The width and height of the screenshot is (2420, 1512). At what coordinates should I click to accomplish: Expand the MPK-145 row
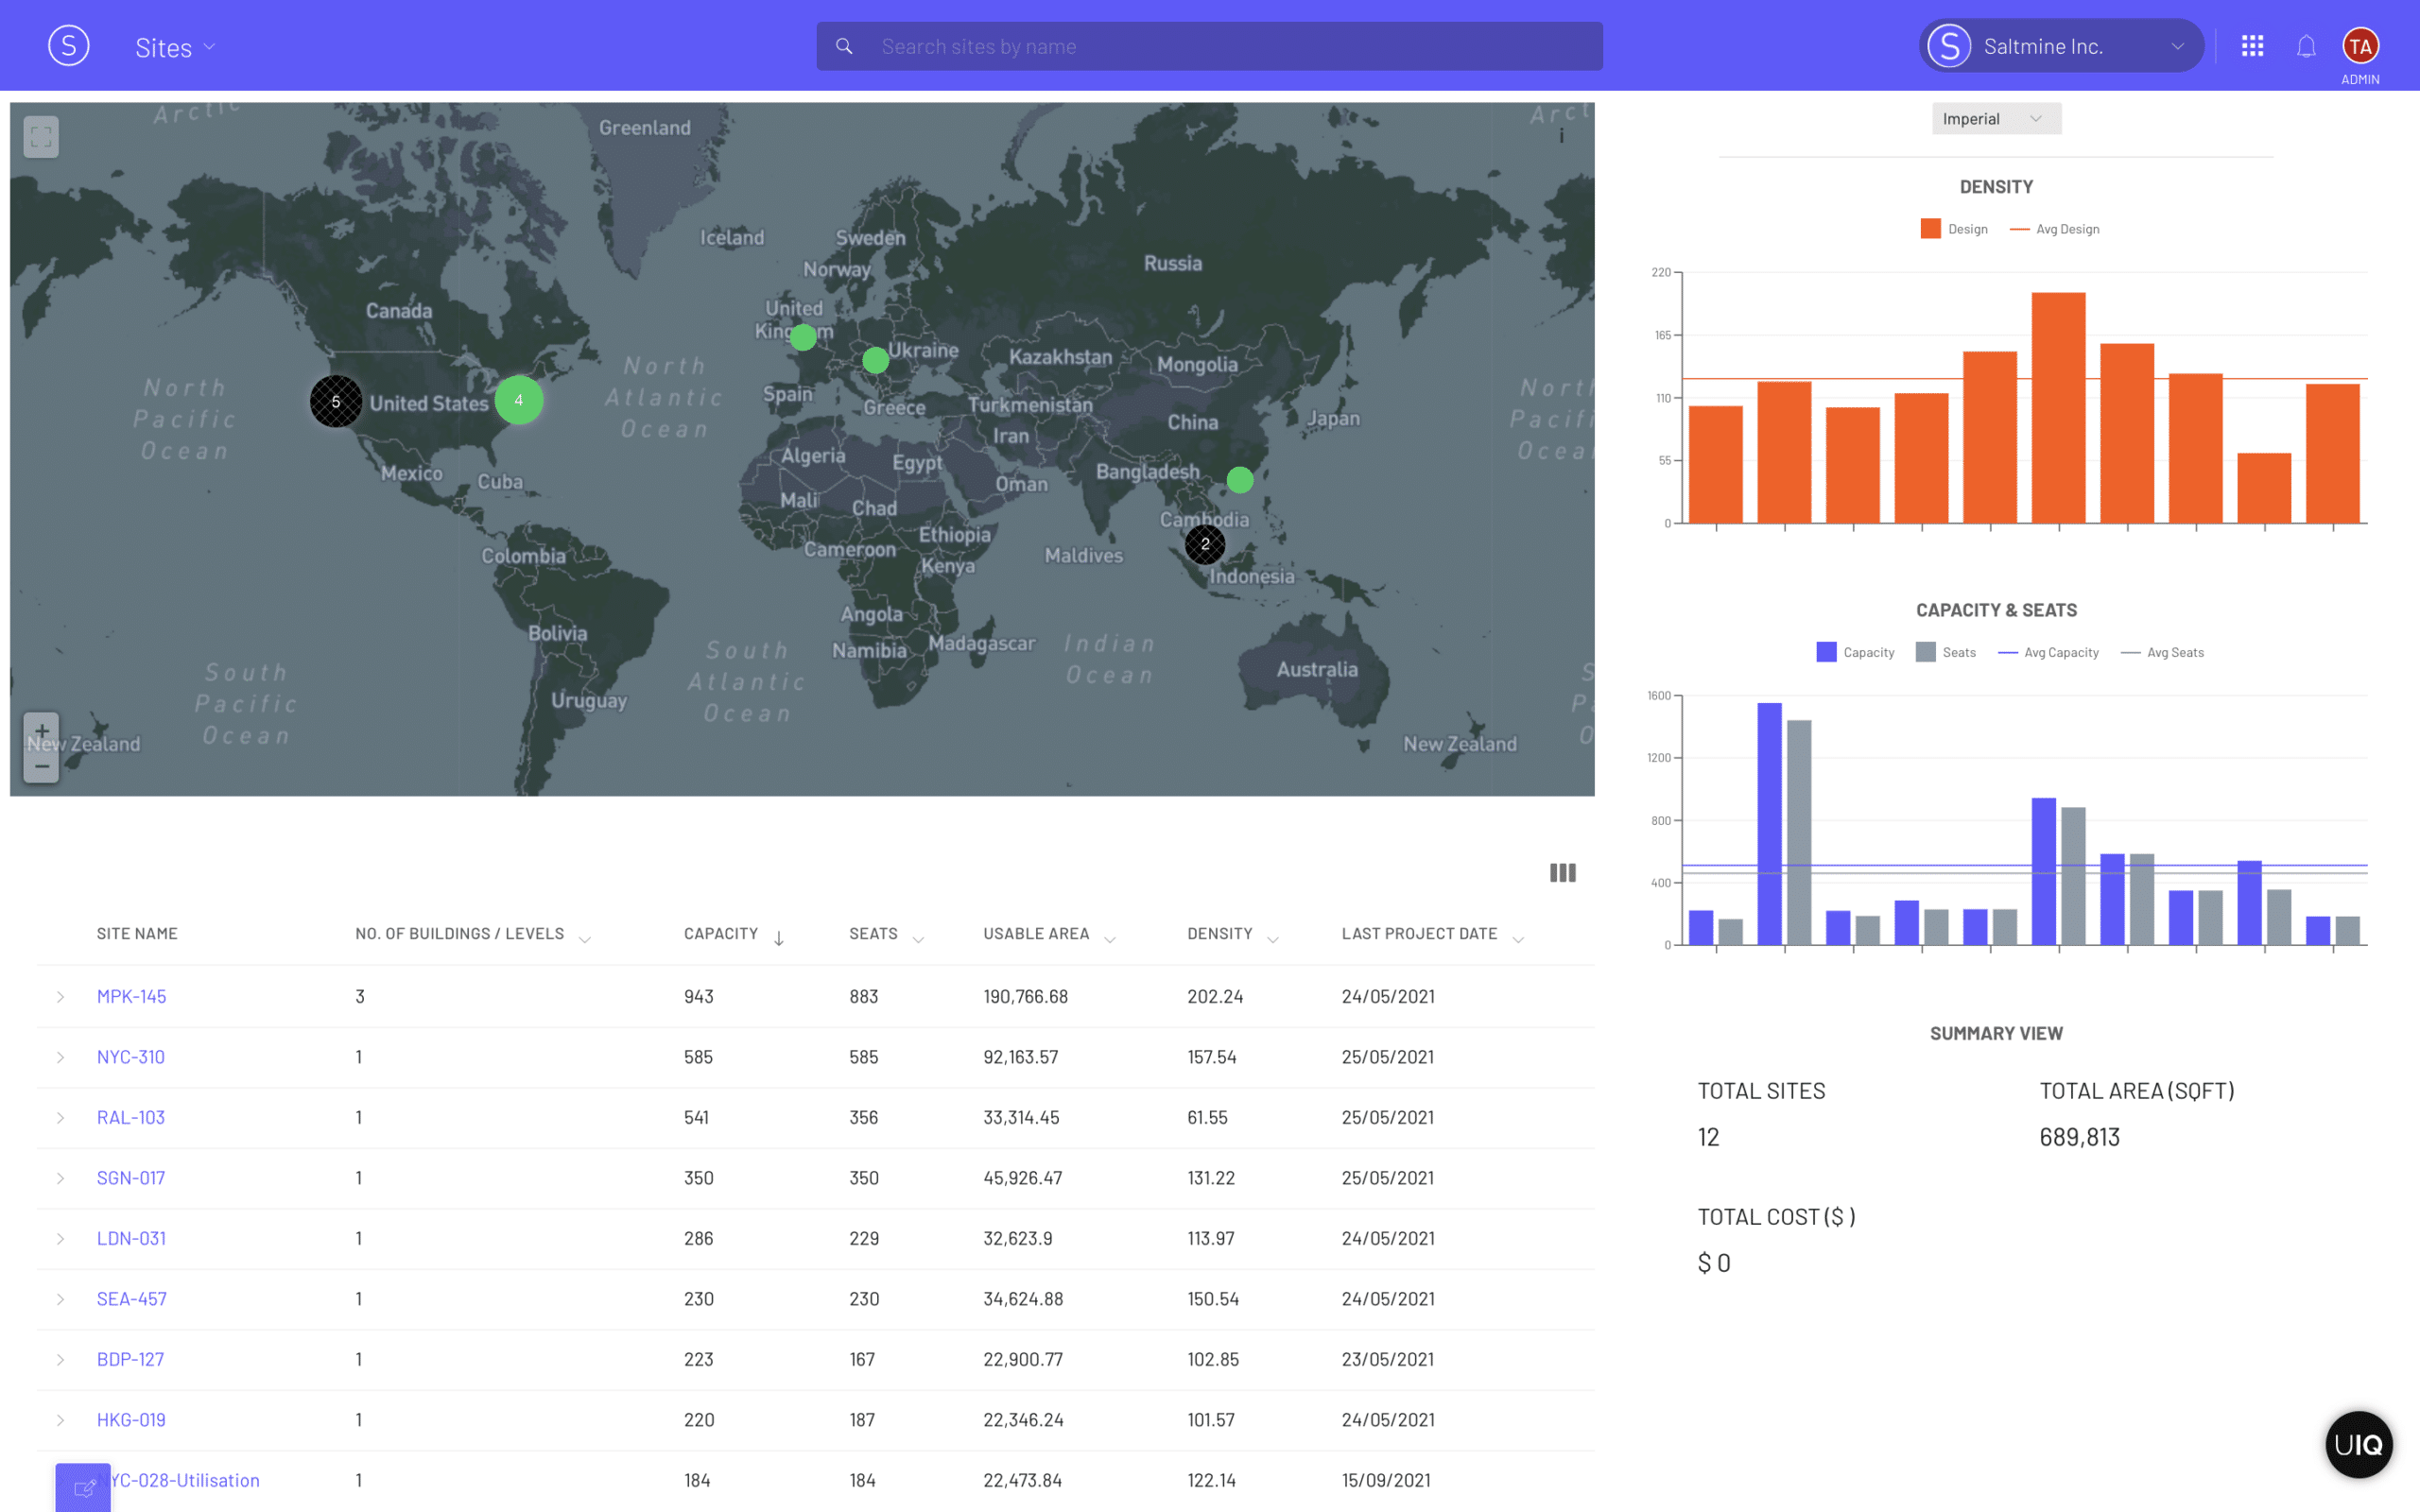(60, 997)
